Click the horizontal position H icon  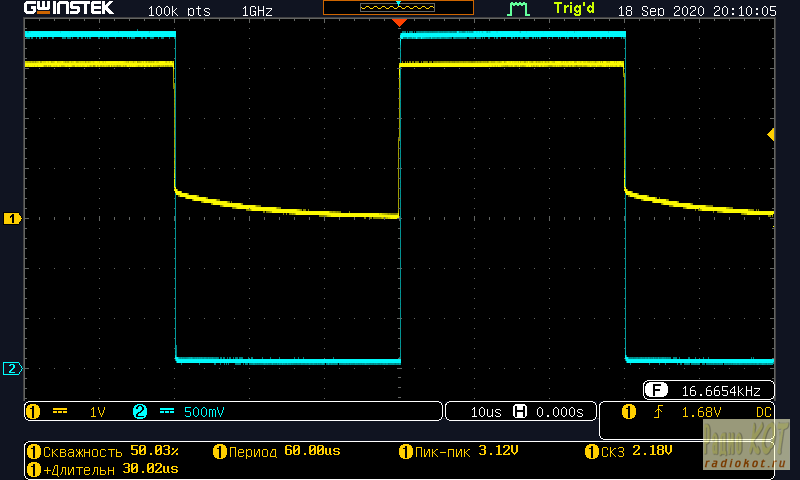pos(520,411)
